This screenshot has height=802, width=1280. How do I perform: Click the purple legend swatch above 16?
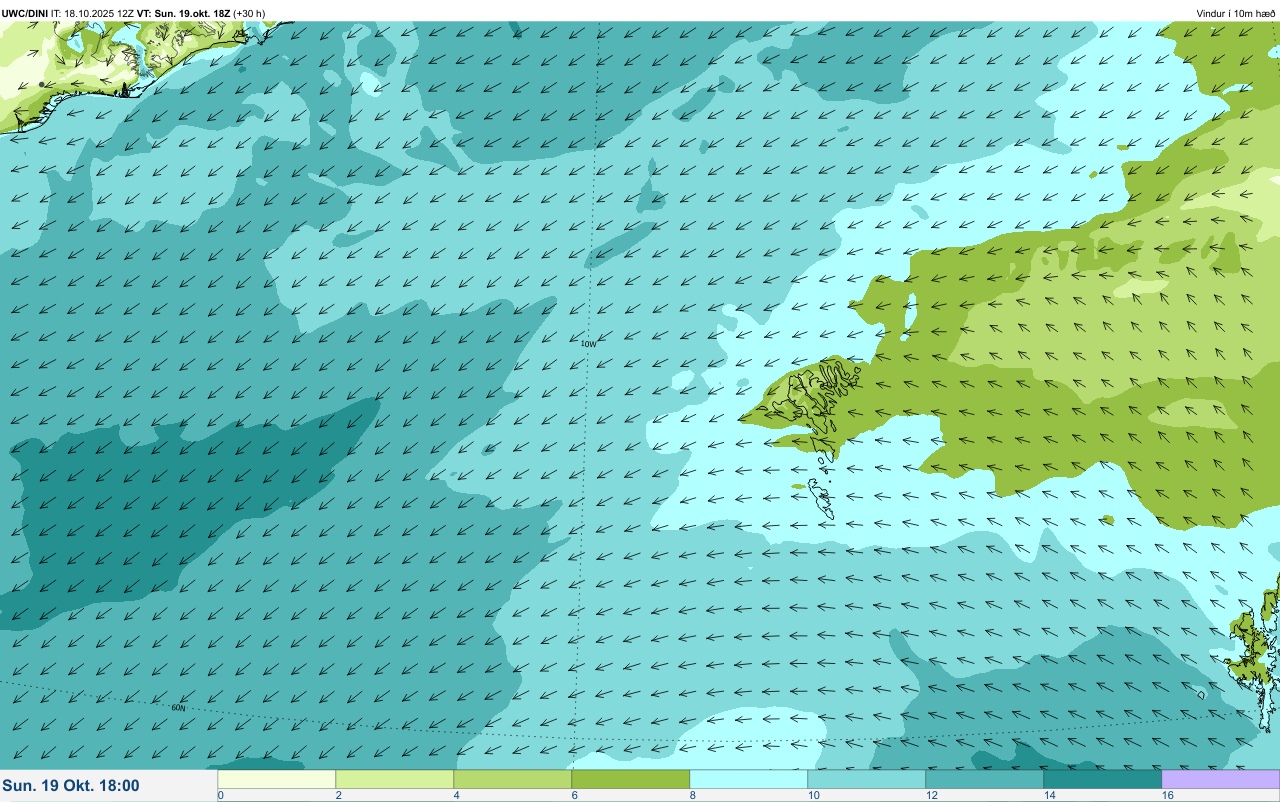pos(1220,779)
